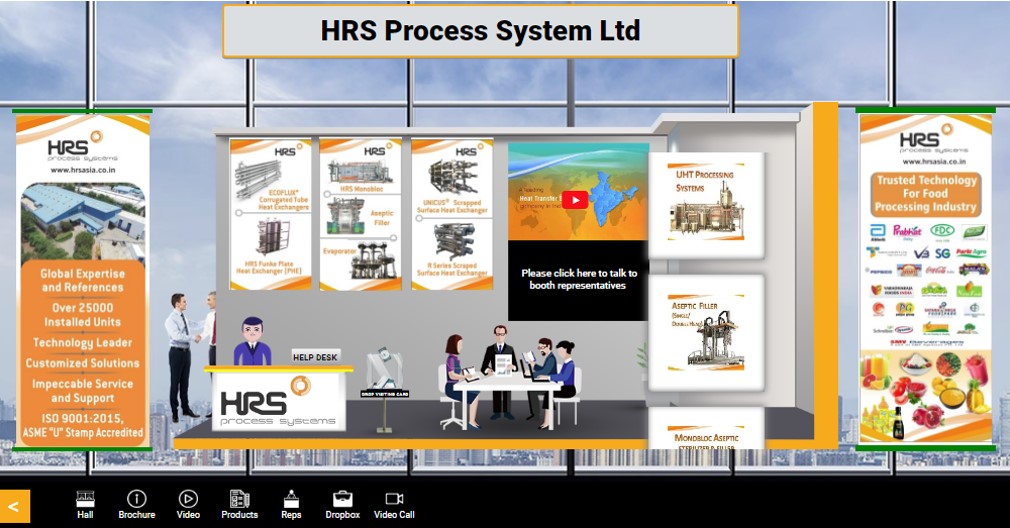Open the UHT Processing Systems poster
This screenshot has width=1010, height=528.
tap(706, 205)
